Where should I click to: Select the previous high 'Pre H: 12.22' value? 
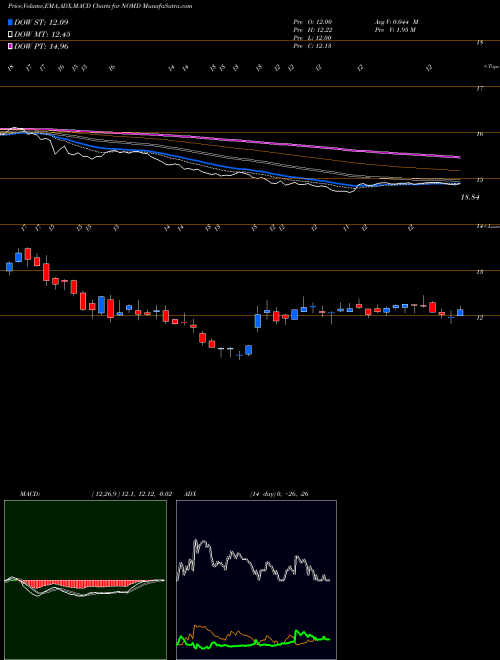pyautogui.click(x=313, y=29)
